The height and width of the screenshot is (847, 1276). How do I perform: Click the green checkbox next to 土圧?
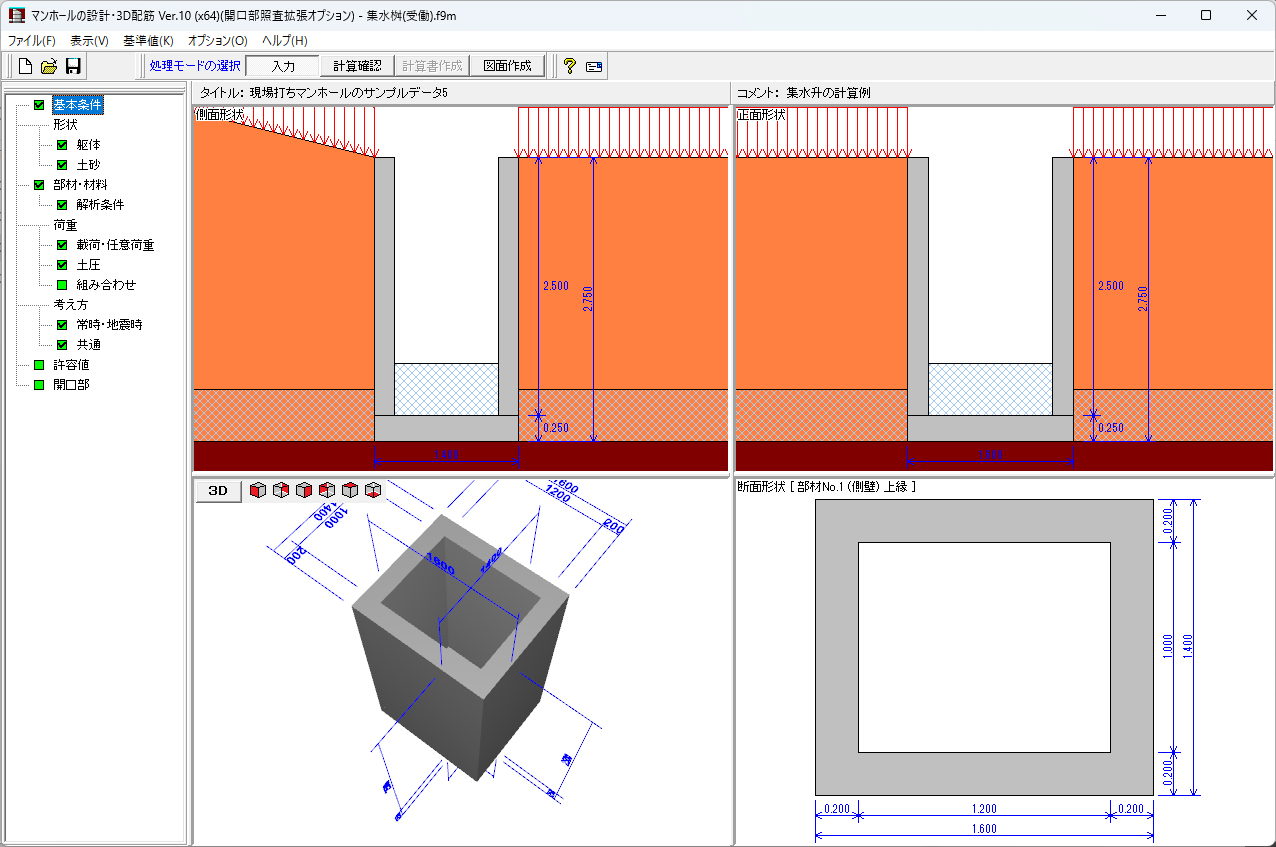[x=62, y=265]
